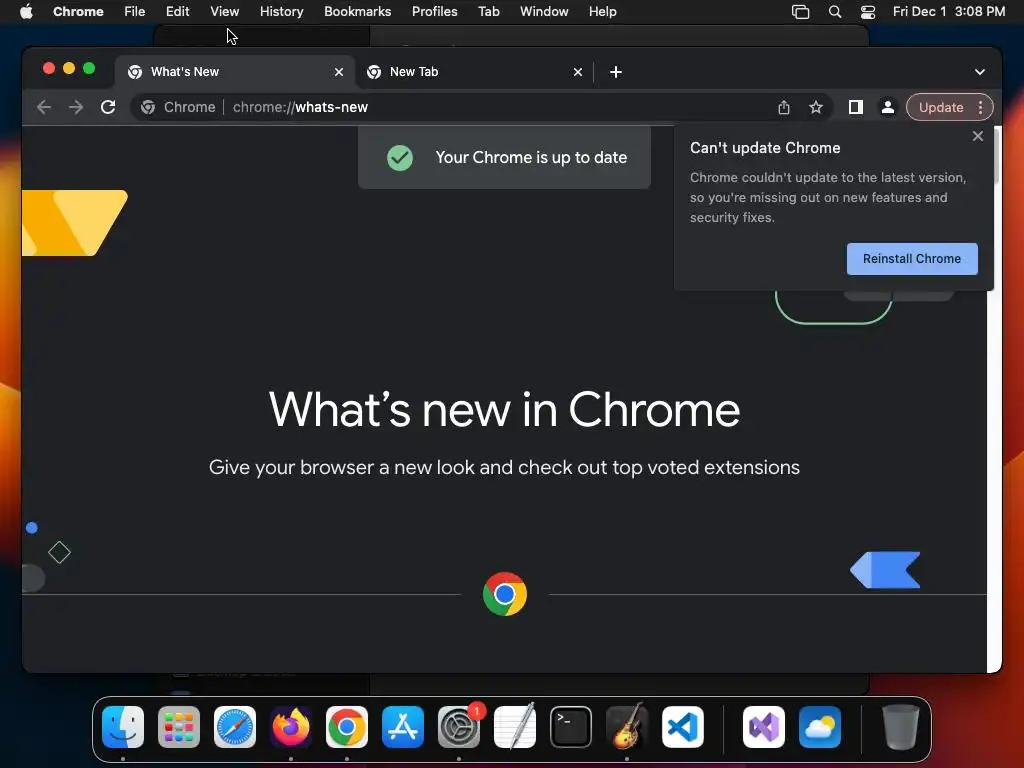Close the What's New tab

click(339, 72)
